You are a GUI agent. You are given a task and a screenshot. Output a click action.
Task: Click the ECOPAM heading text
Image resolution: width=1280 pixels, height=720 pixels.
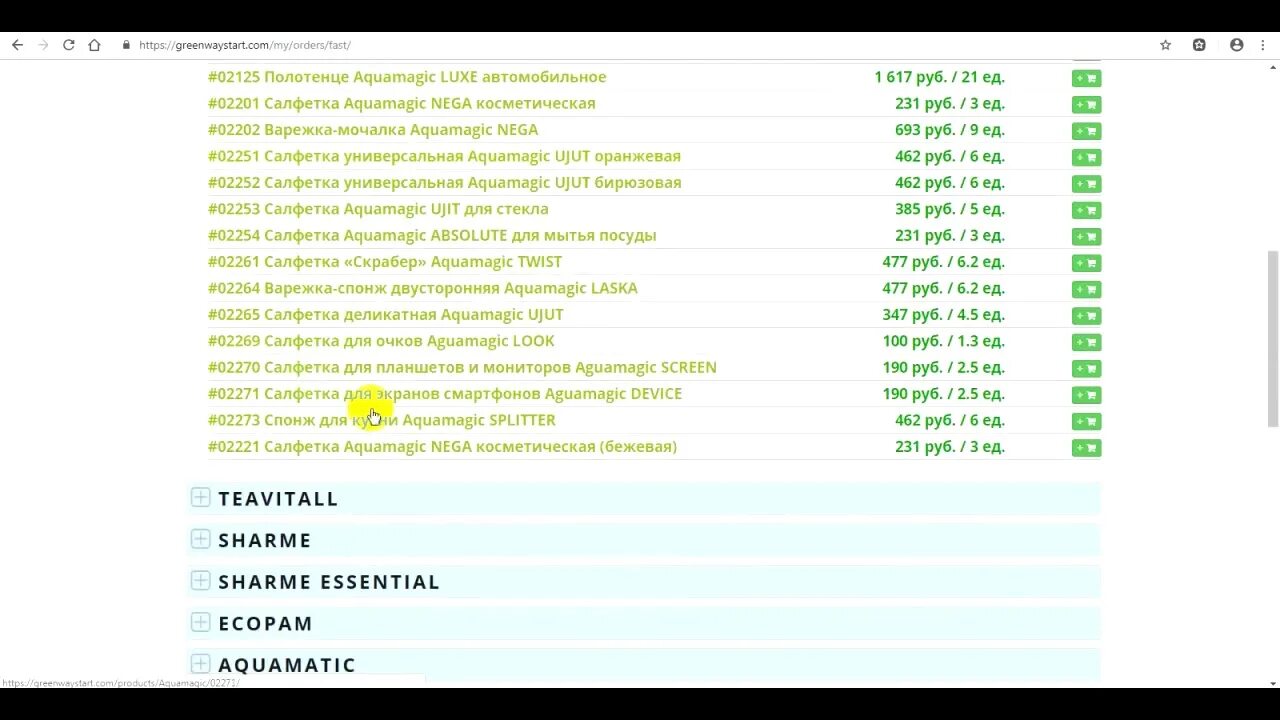(x=266, y=623)
